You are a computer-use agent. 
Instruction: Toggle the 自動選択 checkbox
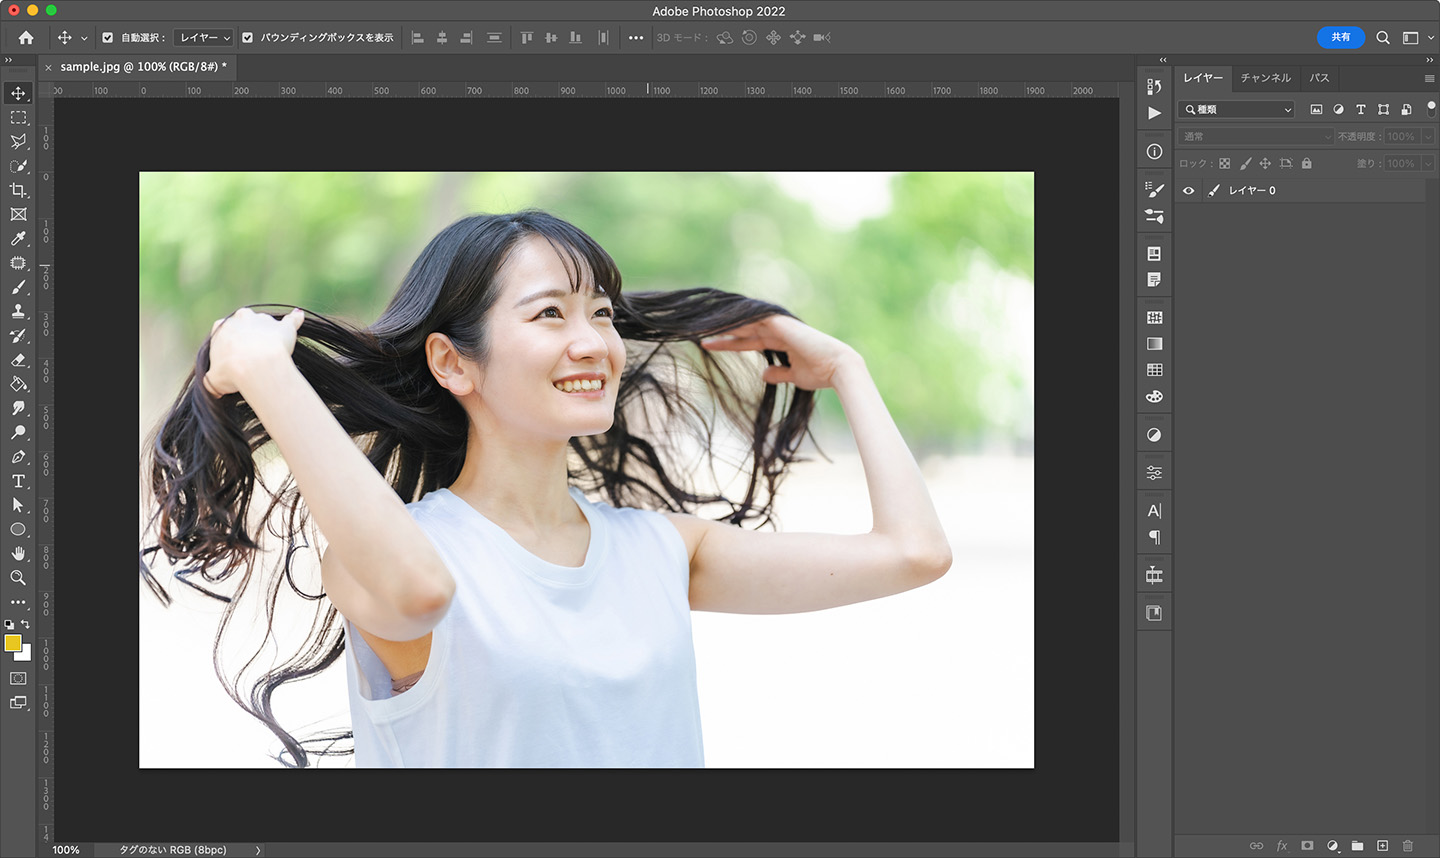(107, 37)
